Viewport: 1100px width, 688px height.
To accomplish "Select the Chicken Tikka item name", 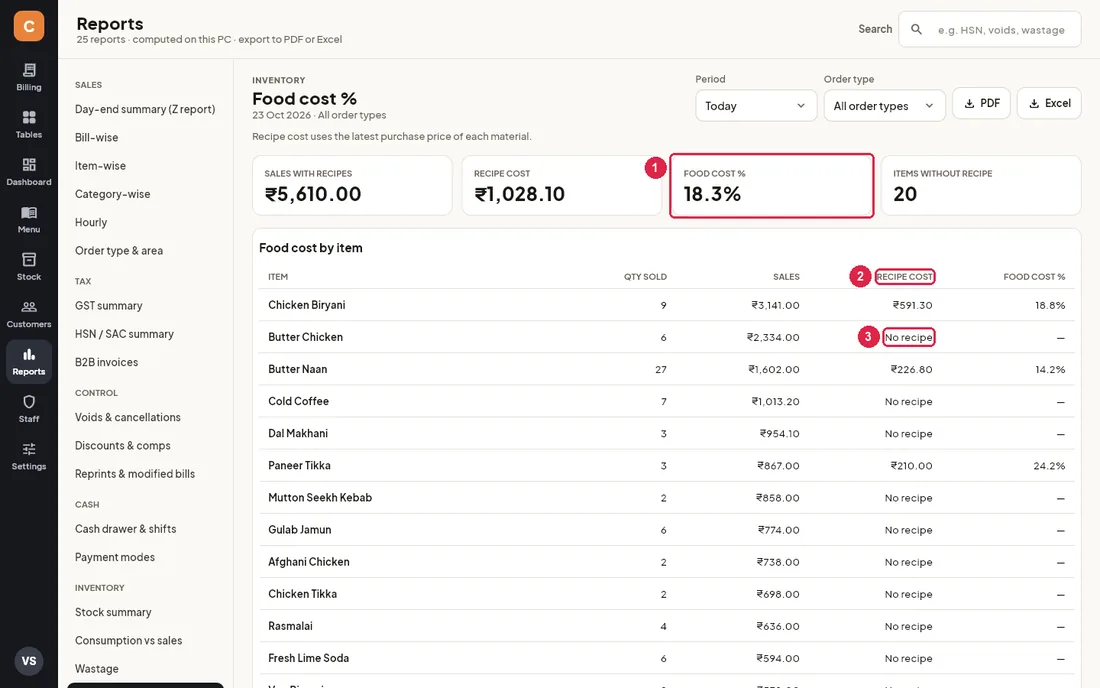I will pos(302,594).
